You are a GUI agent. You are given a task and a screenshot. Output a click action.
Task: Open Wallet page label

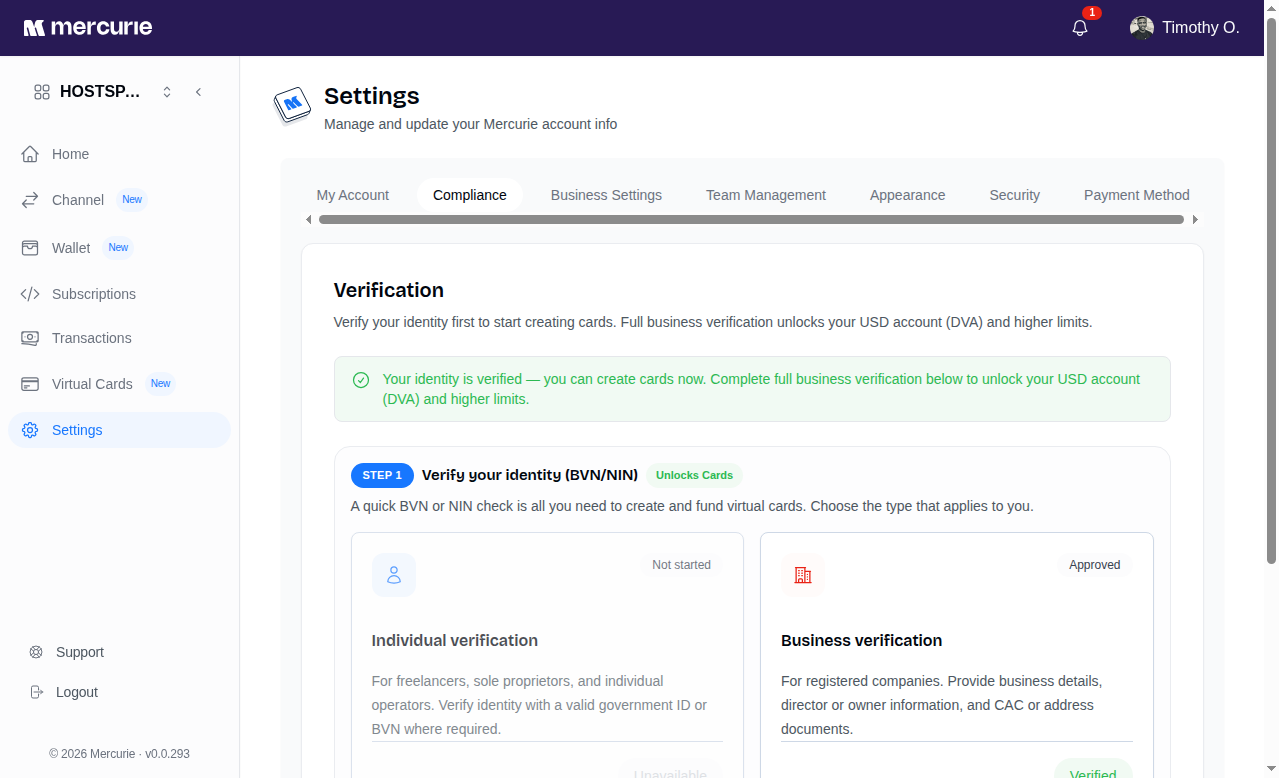point(71,248)
